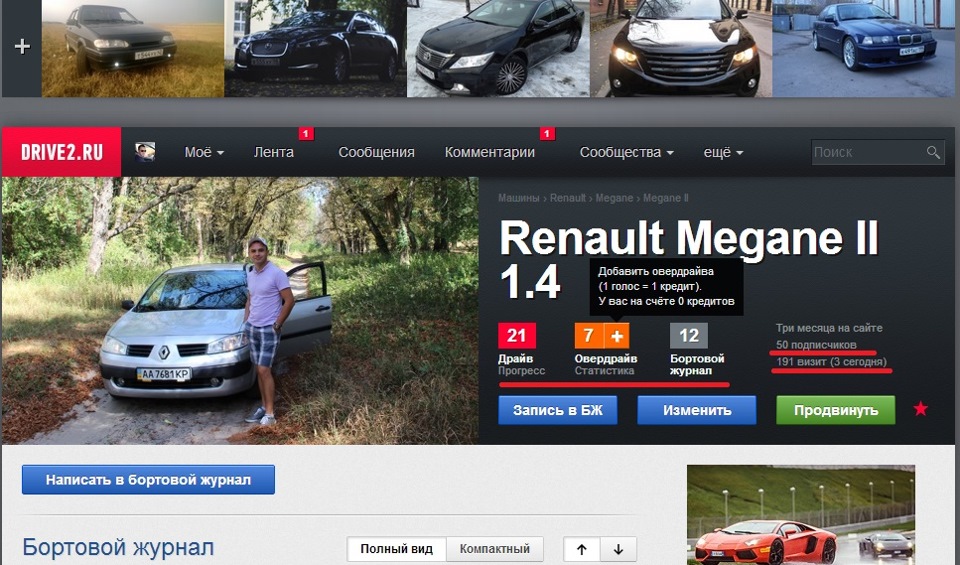Open the Лента menu item
960x565 pixels.
coord(274,152)
